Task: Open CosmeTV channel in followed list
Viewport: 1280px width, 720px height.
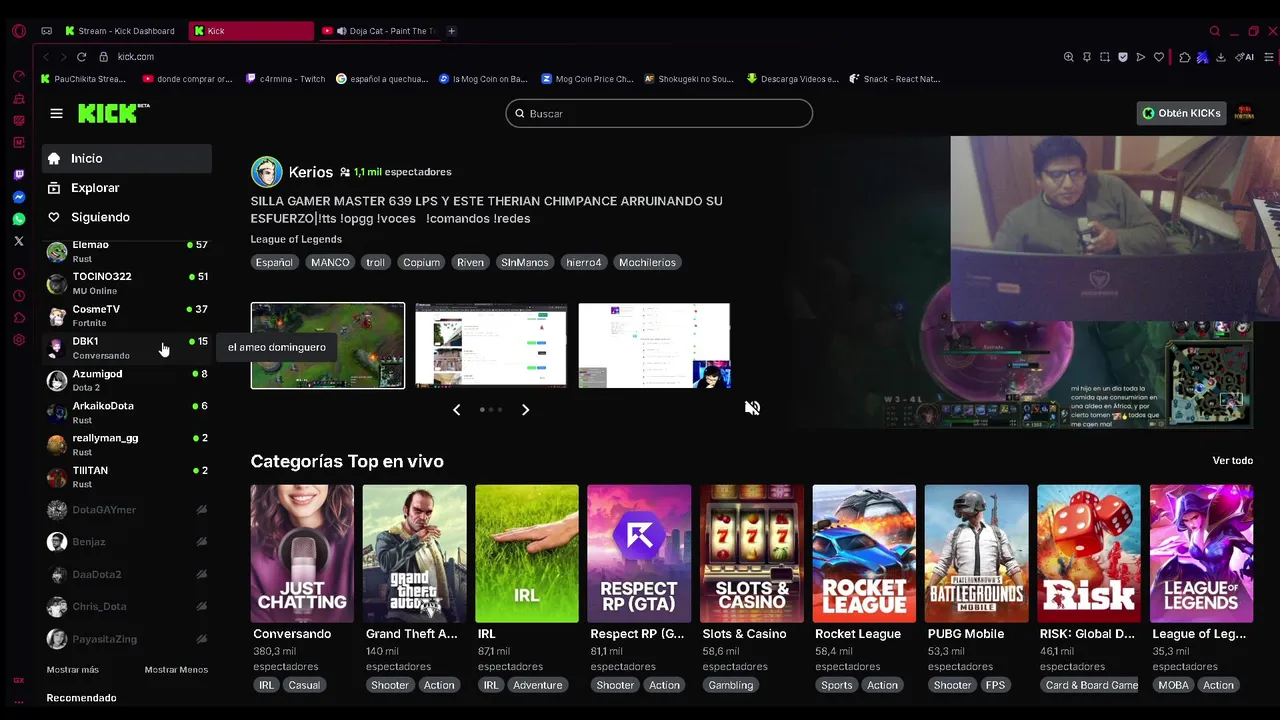Action: (127, 316)
